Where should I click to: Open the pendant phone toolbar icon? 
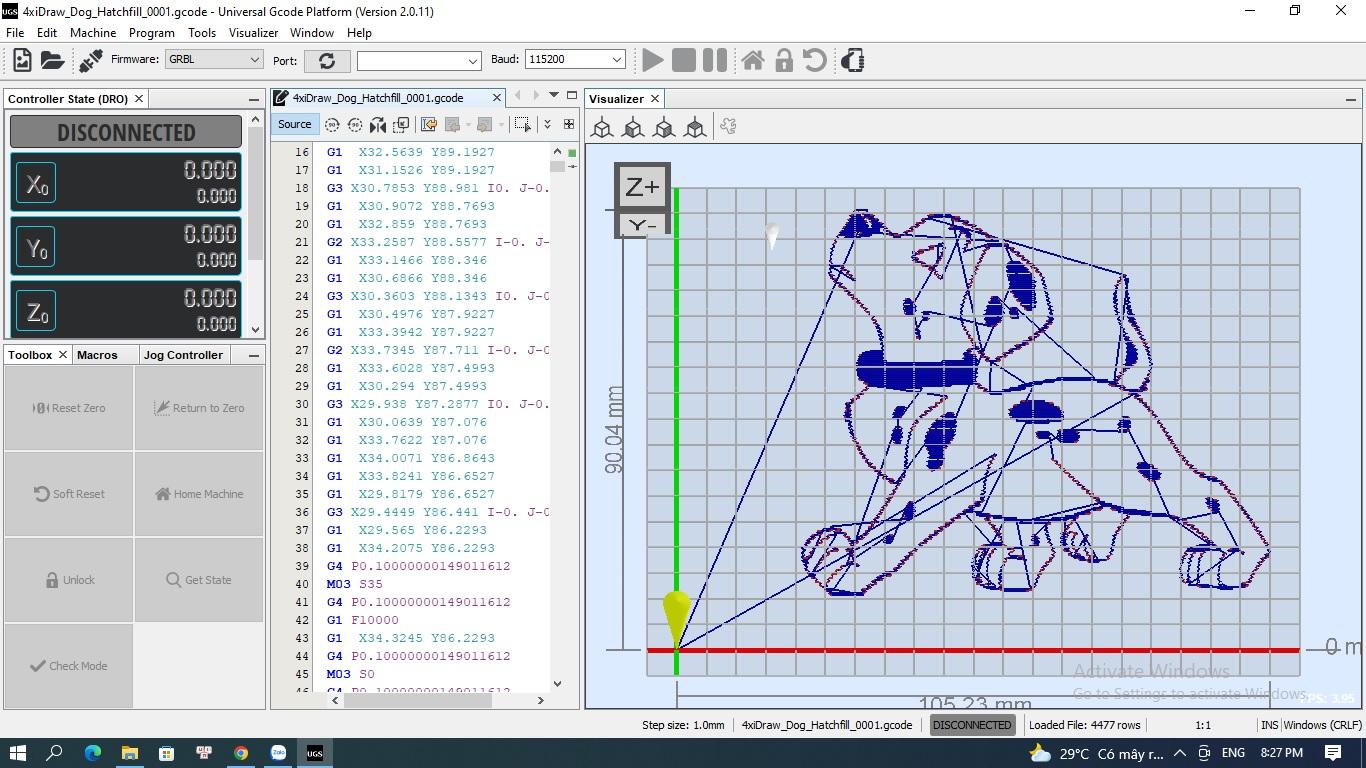[852, 61]
